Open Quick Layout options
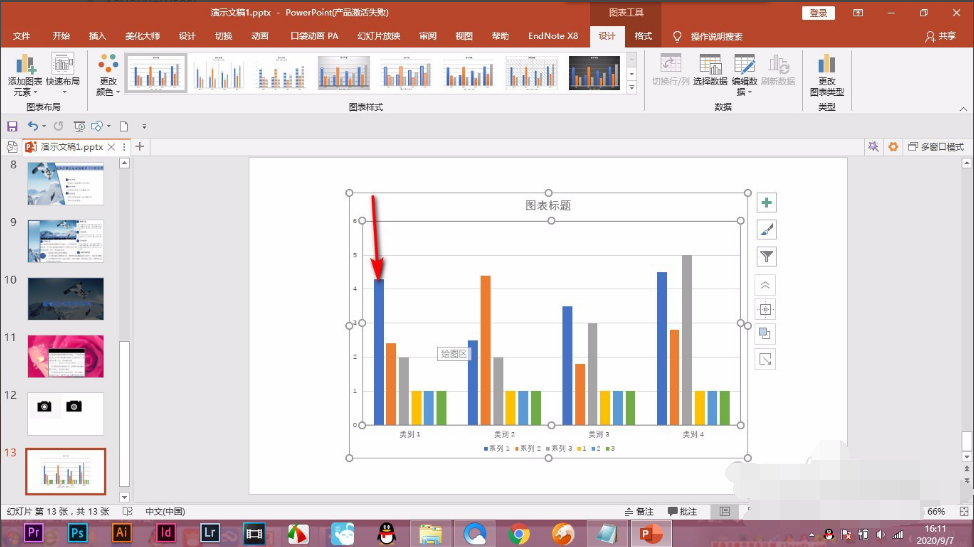Screen dimensions: 974x547 tap(63, 71)
